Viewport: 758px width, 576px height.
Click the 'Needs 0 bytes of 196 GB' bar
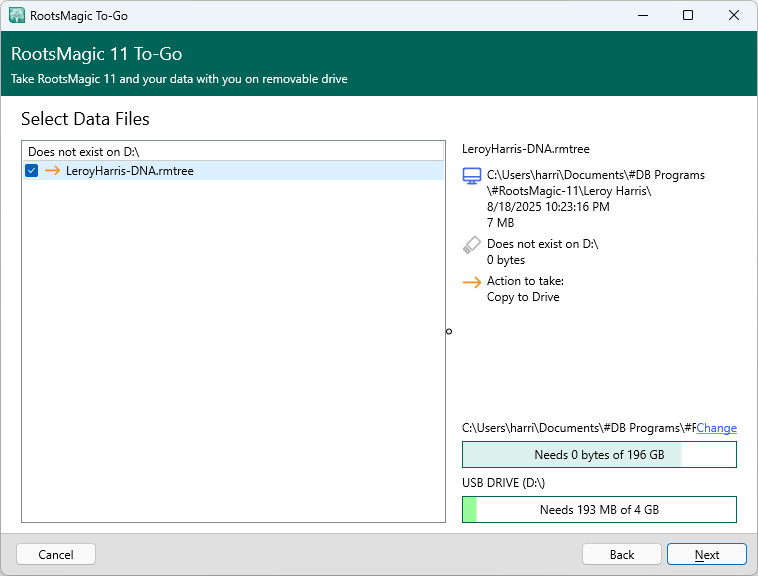point(599,455)
